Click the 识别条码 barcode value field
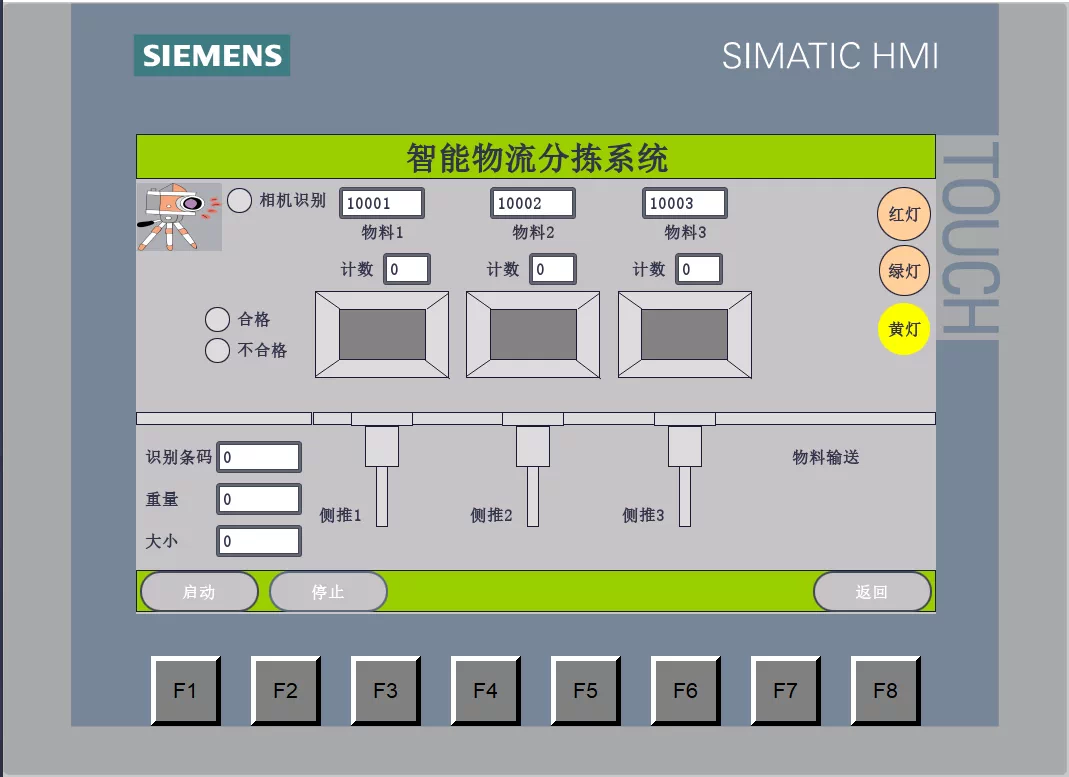1069x777 pixels. click(259, 457)
